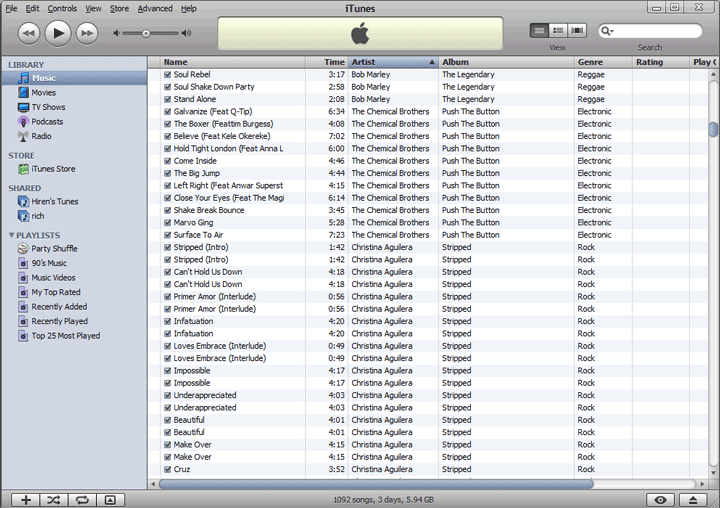The image size is (720, 508).
Task: Uncheck the Come Inside checkbox
Action: pyautogui.click(x=168, y=161)
